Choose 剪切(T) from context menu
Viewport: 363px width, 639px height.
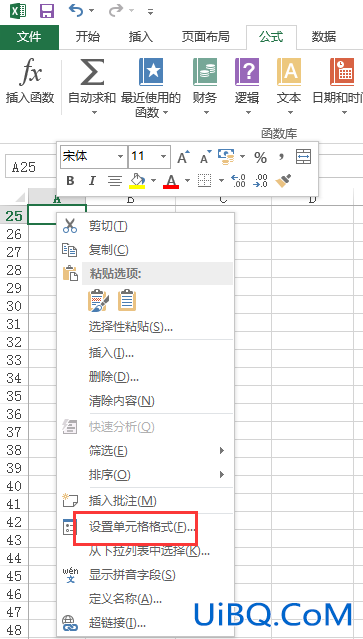coord(145,226)
